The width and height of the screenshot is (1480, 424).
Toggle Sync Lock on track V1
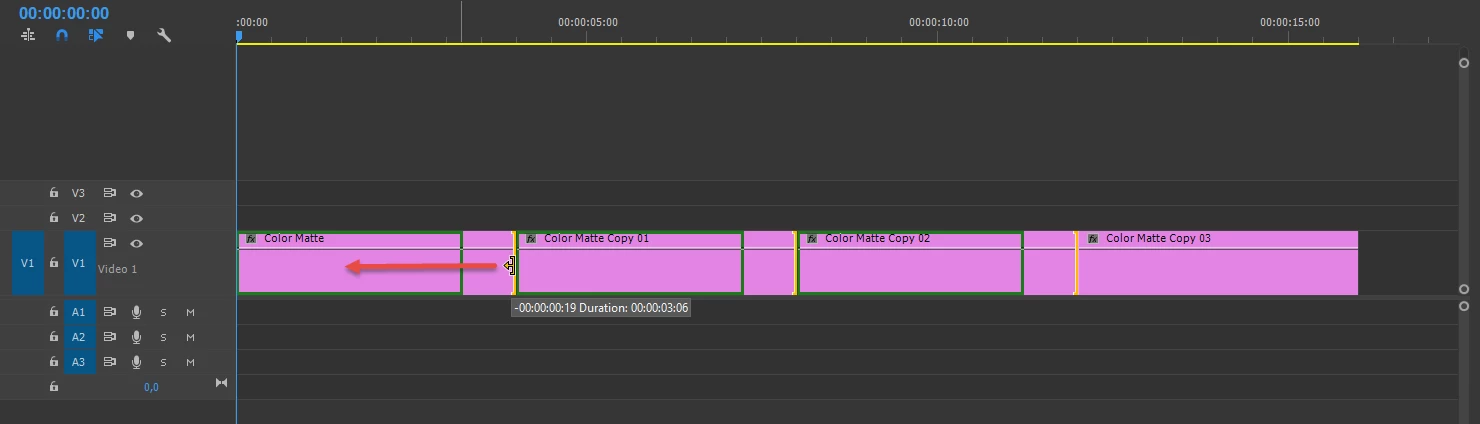110,243
